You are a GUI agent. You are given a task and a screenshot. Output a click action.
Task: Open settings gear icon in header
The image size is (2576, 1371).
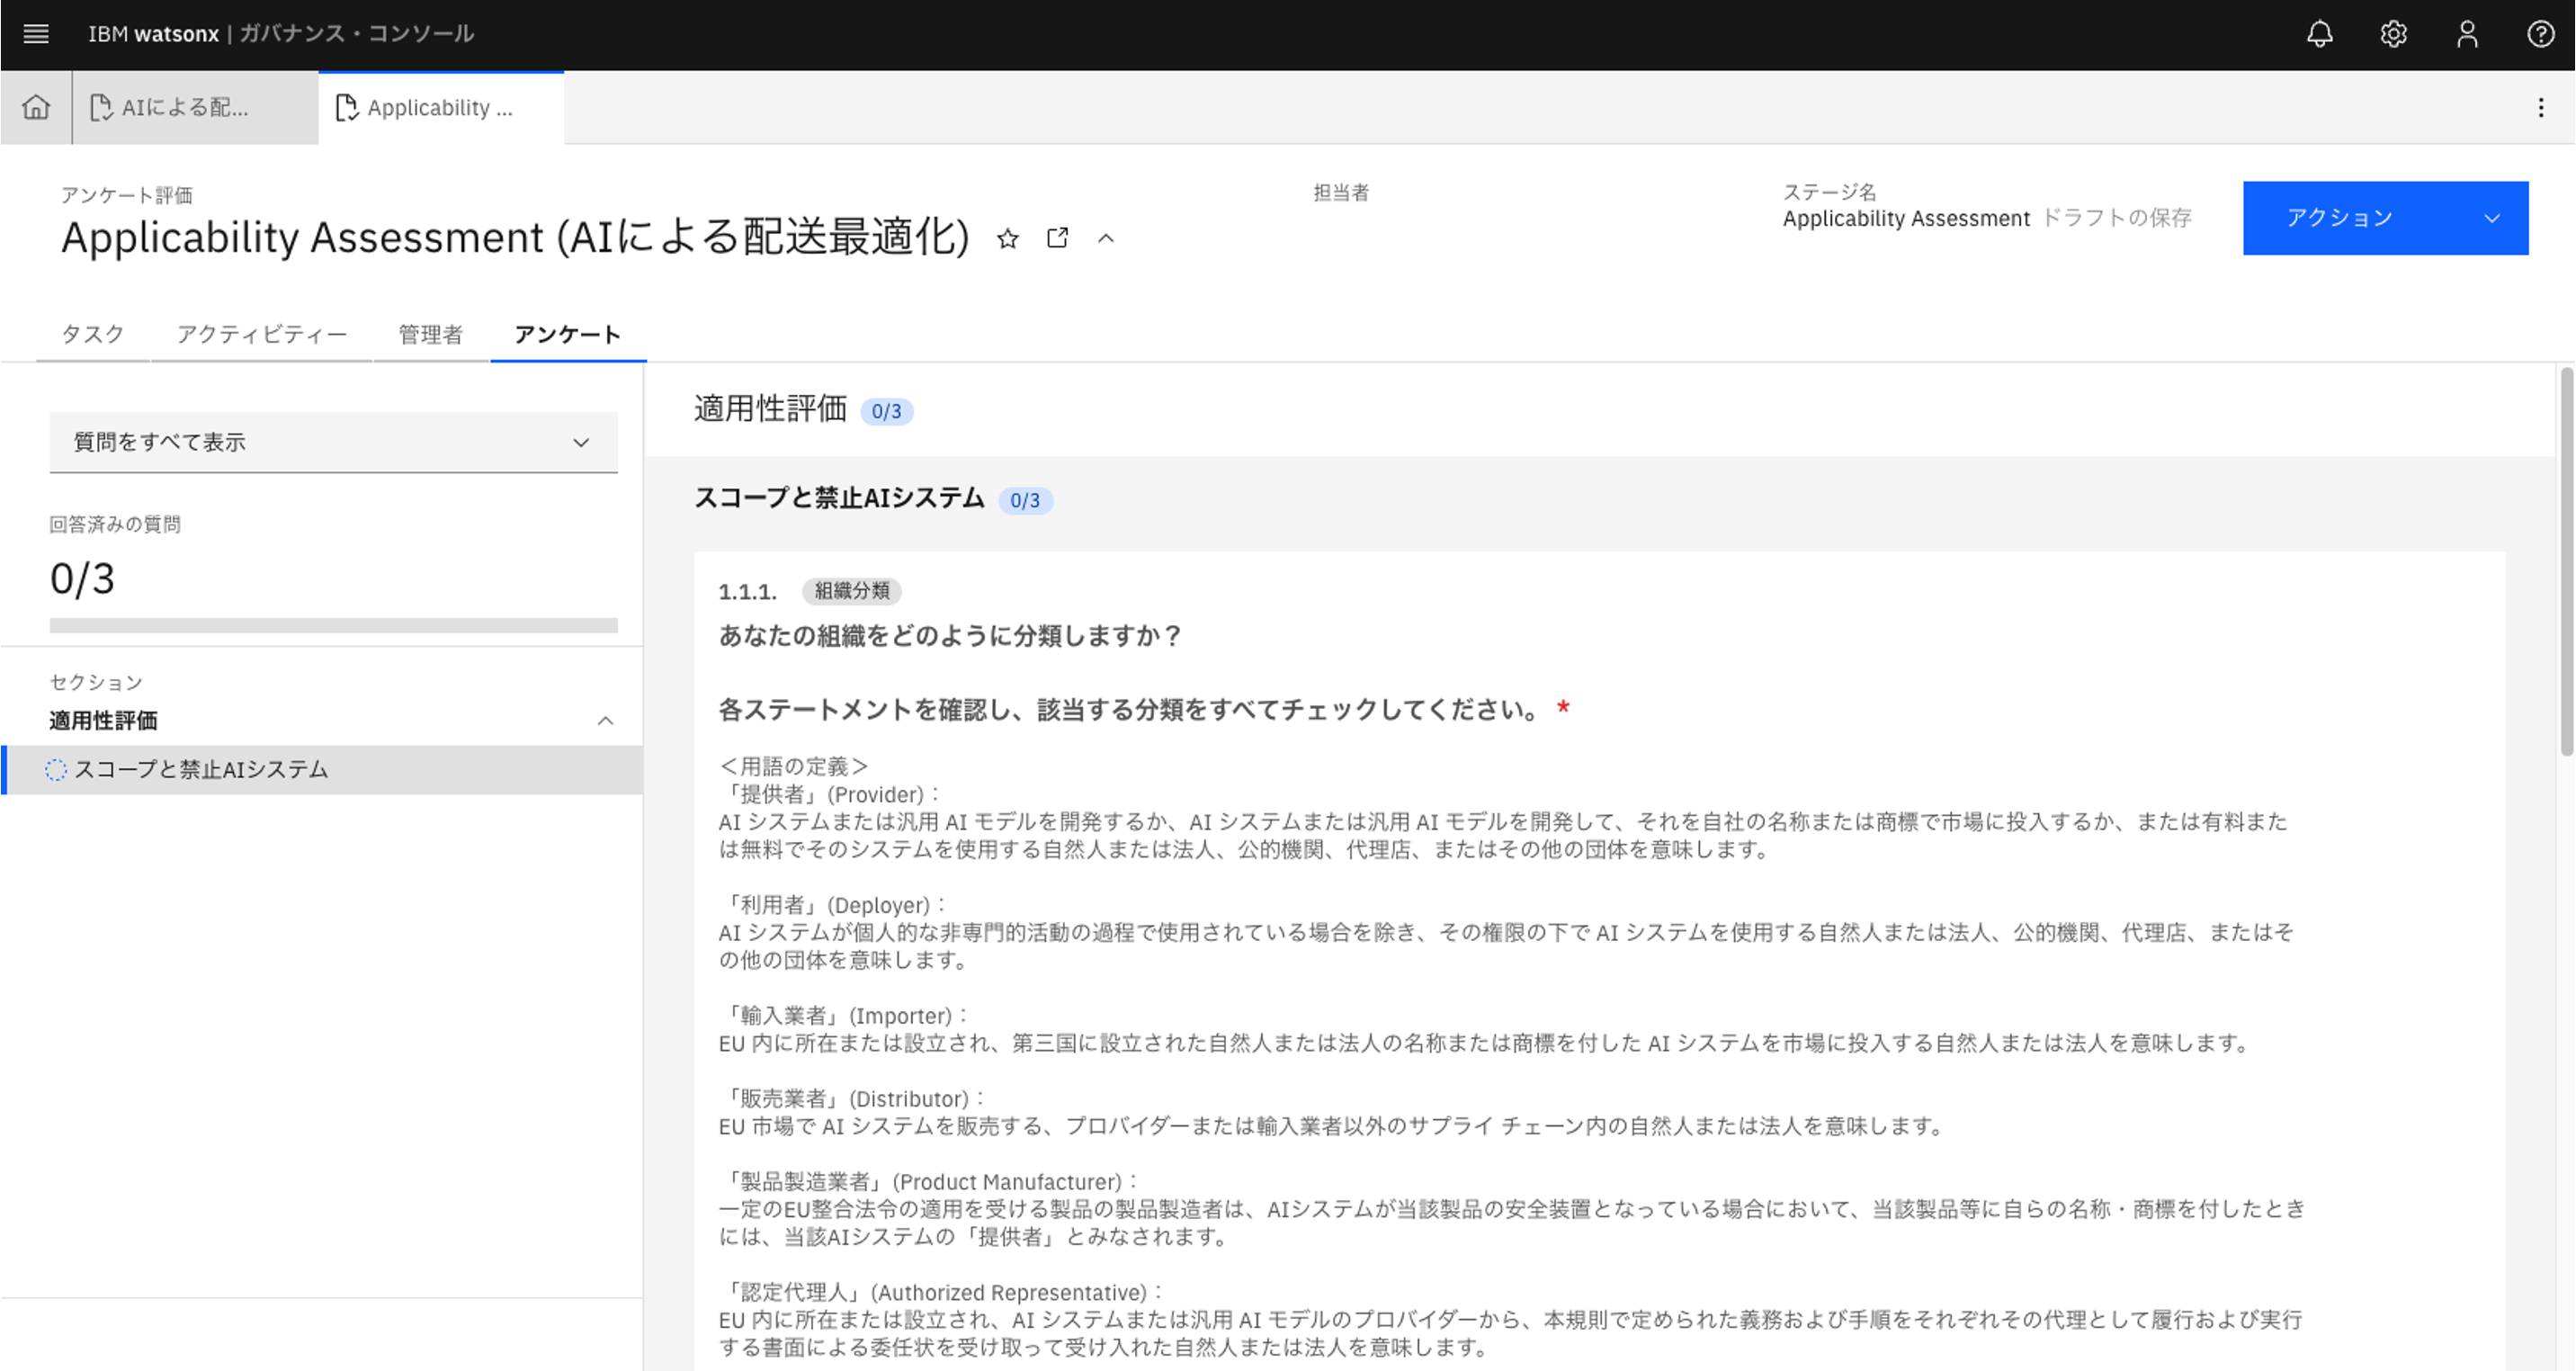tap(2393, 34)
